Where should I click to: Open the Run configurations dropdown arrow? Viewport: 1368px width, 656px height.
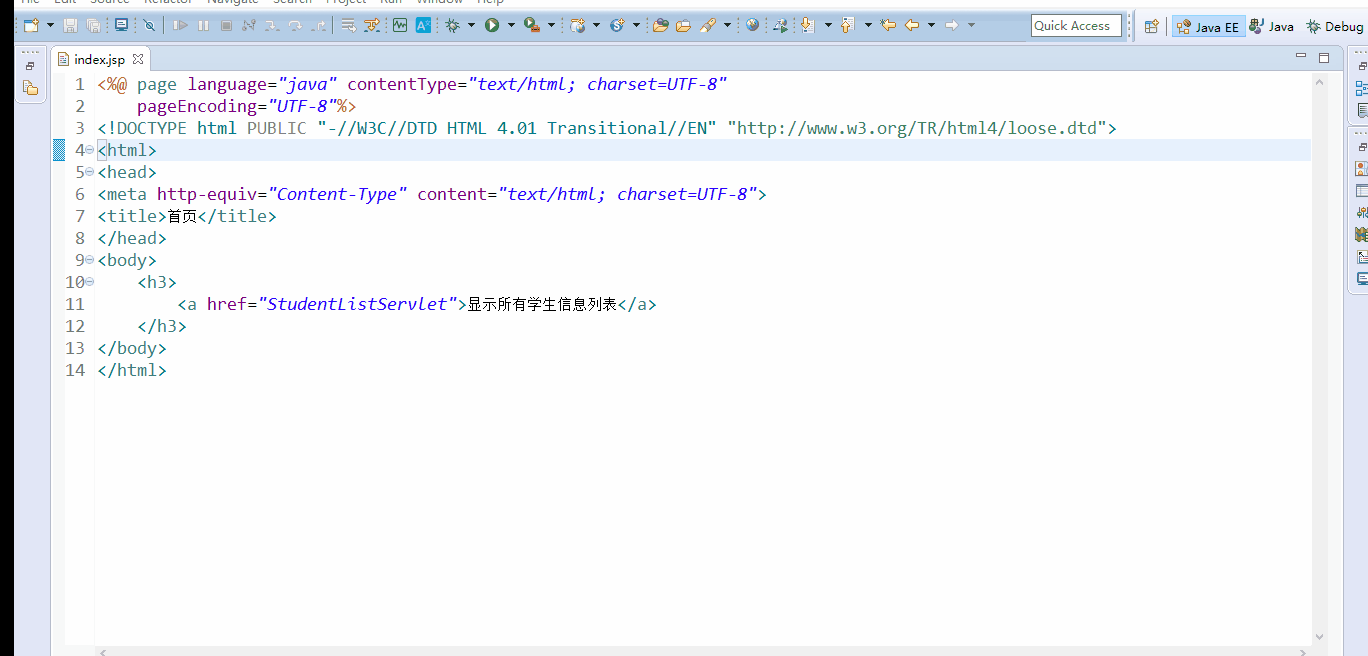coord(509,25)
